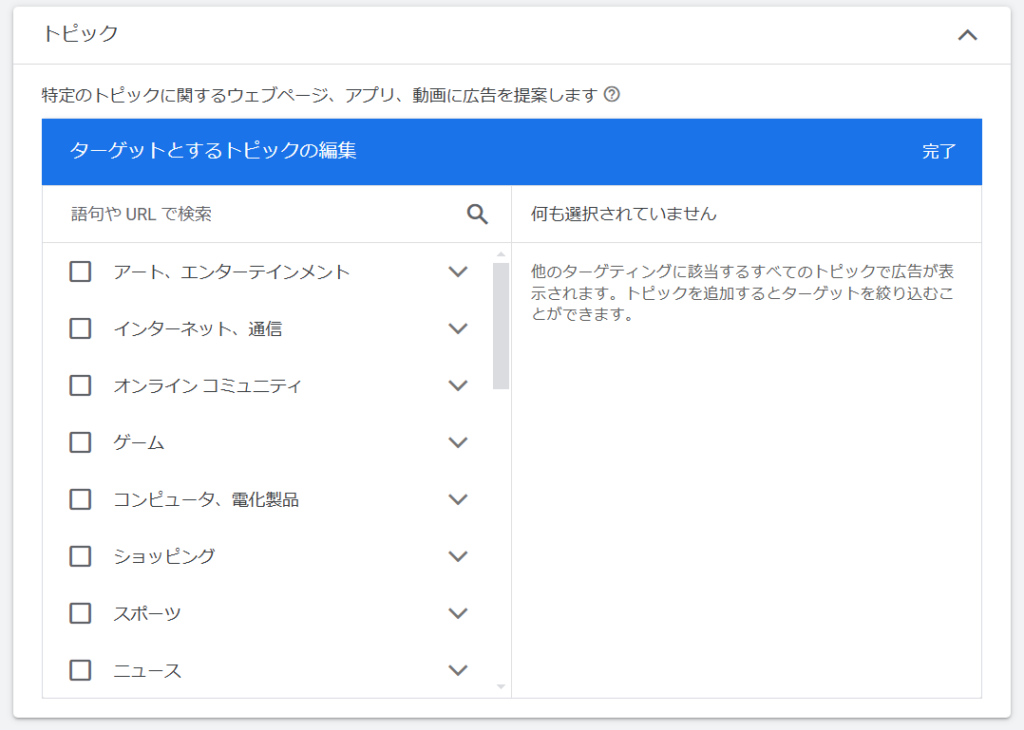1024x730 pixels.
Task: Click the スポーツ topic label
Action: (147, 614)
